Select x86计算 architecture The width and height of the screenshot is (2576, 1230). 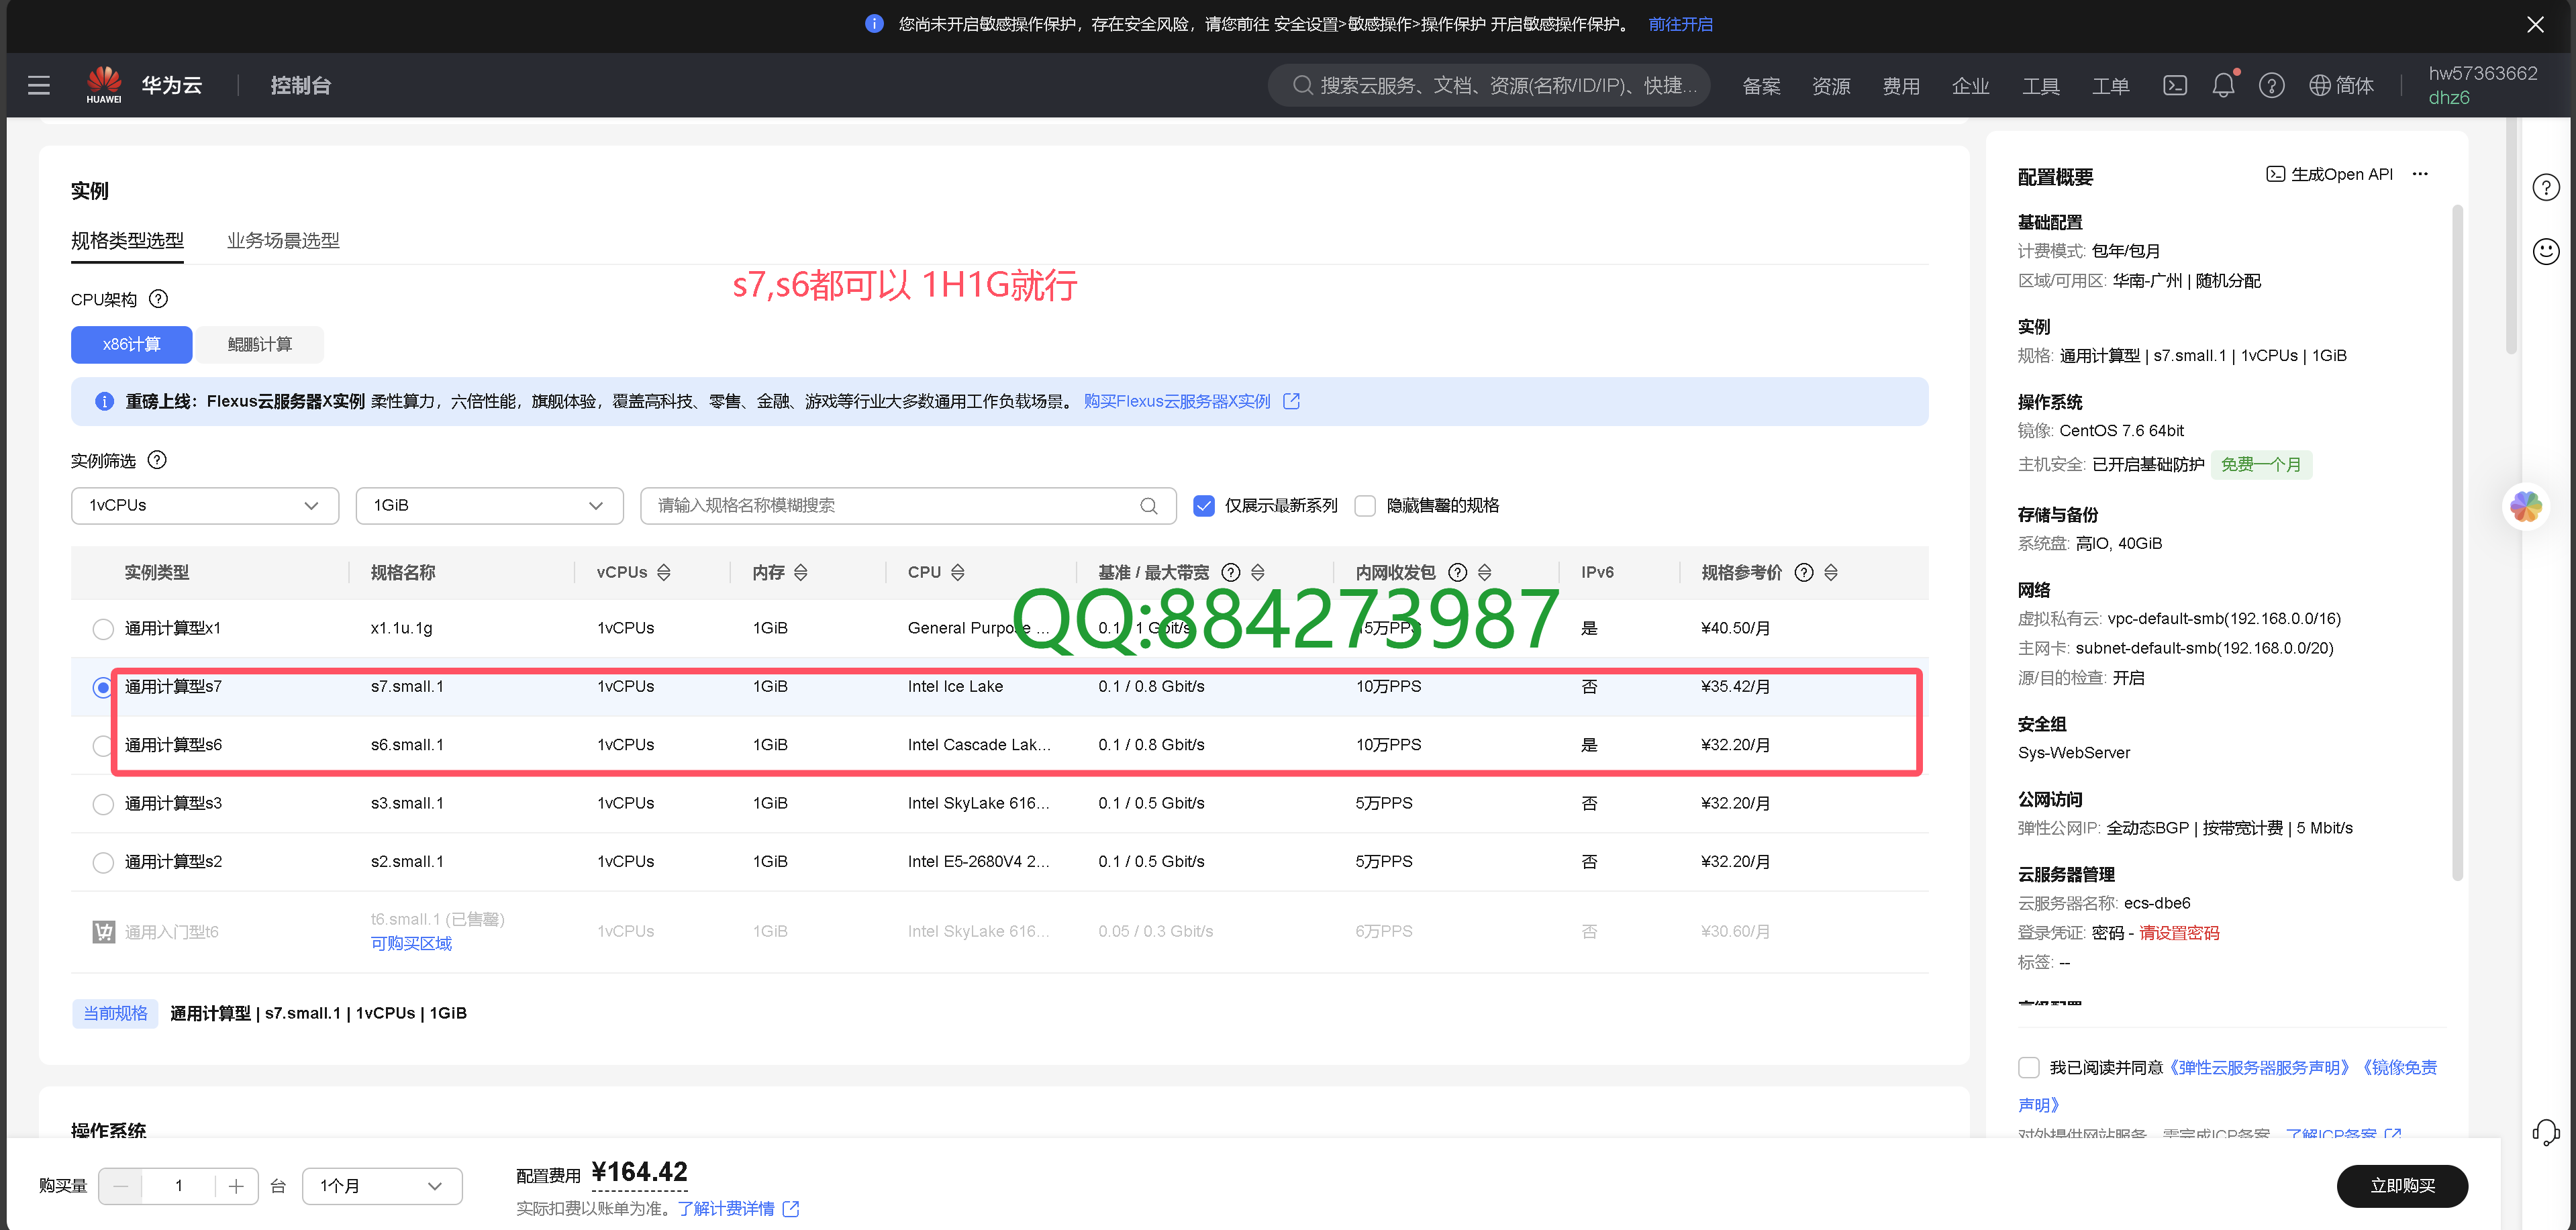point(132,344)
